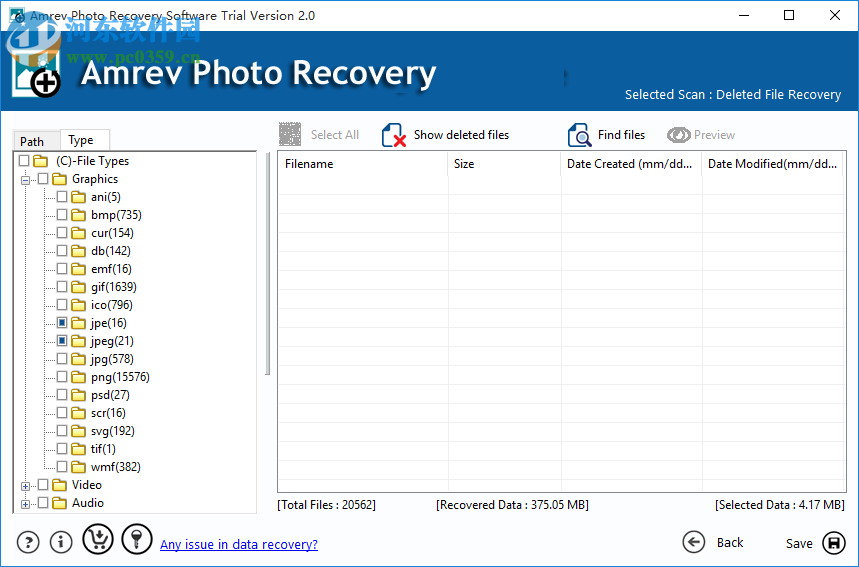This screenshot has height=567, width=859.
Task: Click the gif(1639) folder icon
Action: [x=78, y=287]
